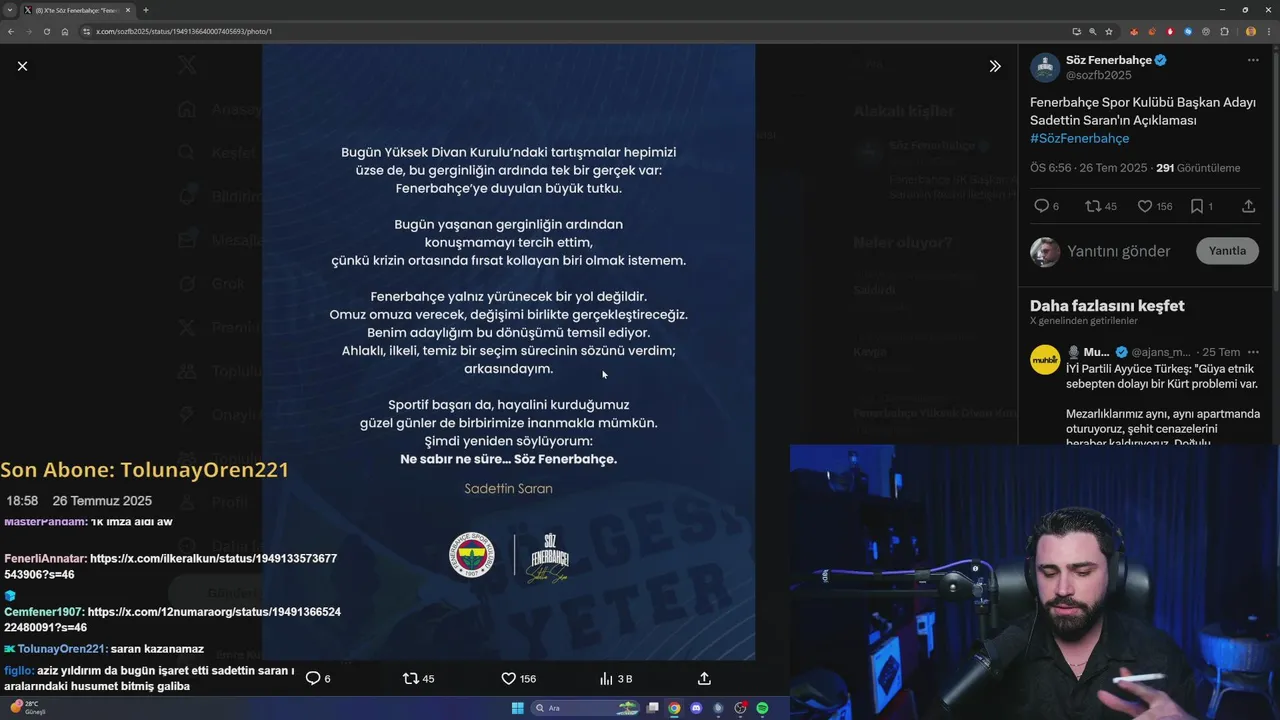Open the 12numaraorg x.com link in chat
The height and width of the screenshot is (720, 1280).
172,619
